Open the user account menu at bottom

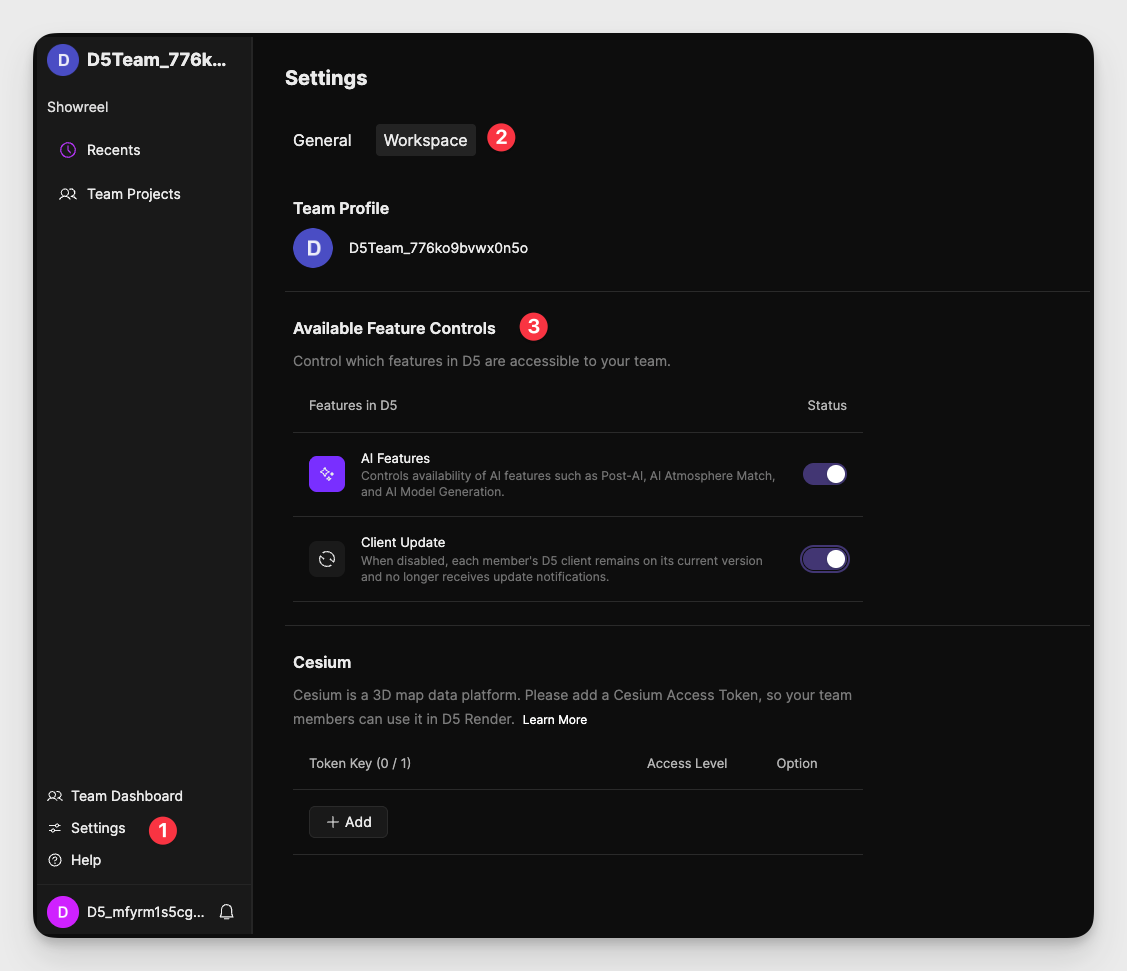(x=130, y=912)
